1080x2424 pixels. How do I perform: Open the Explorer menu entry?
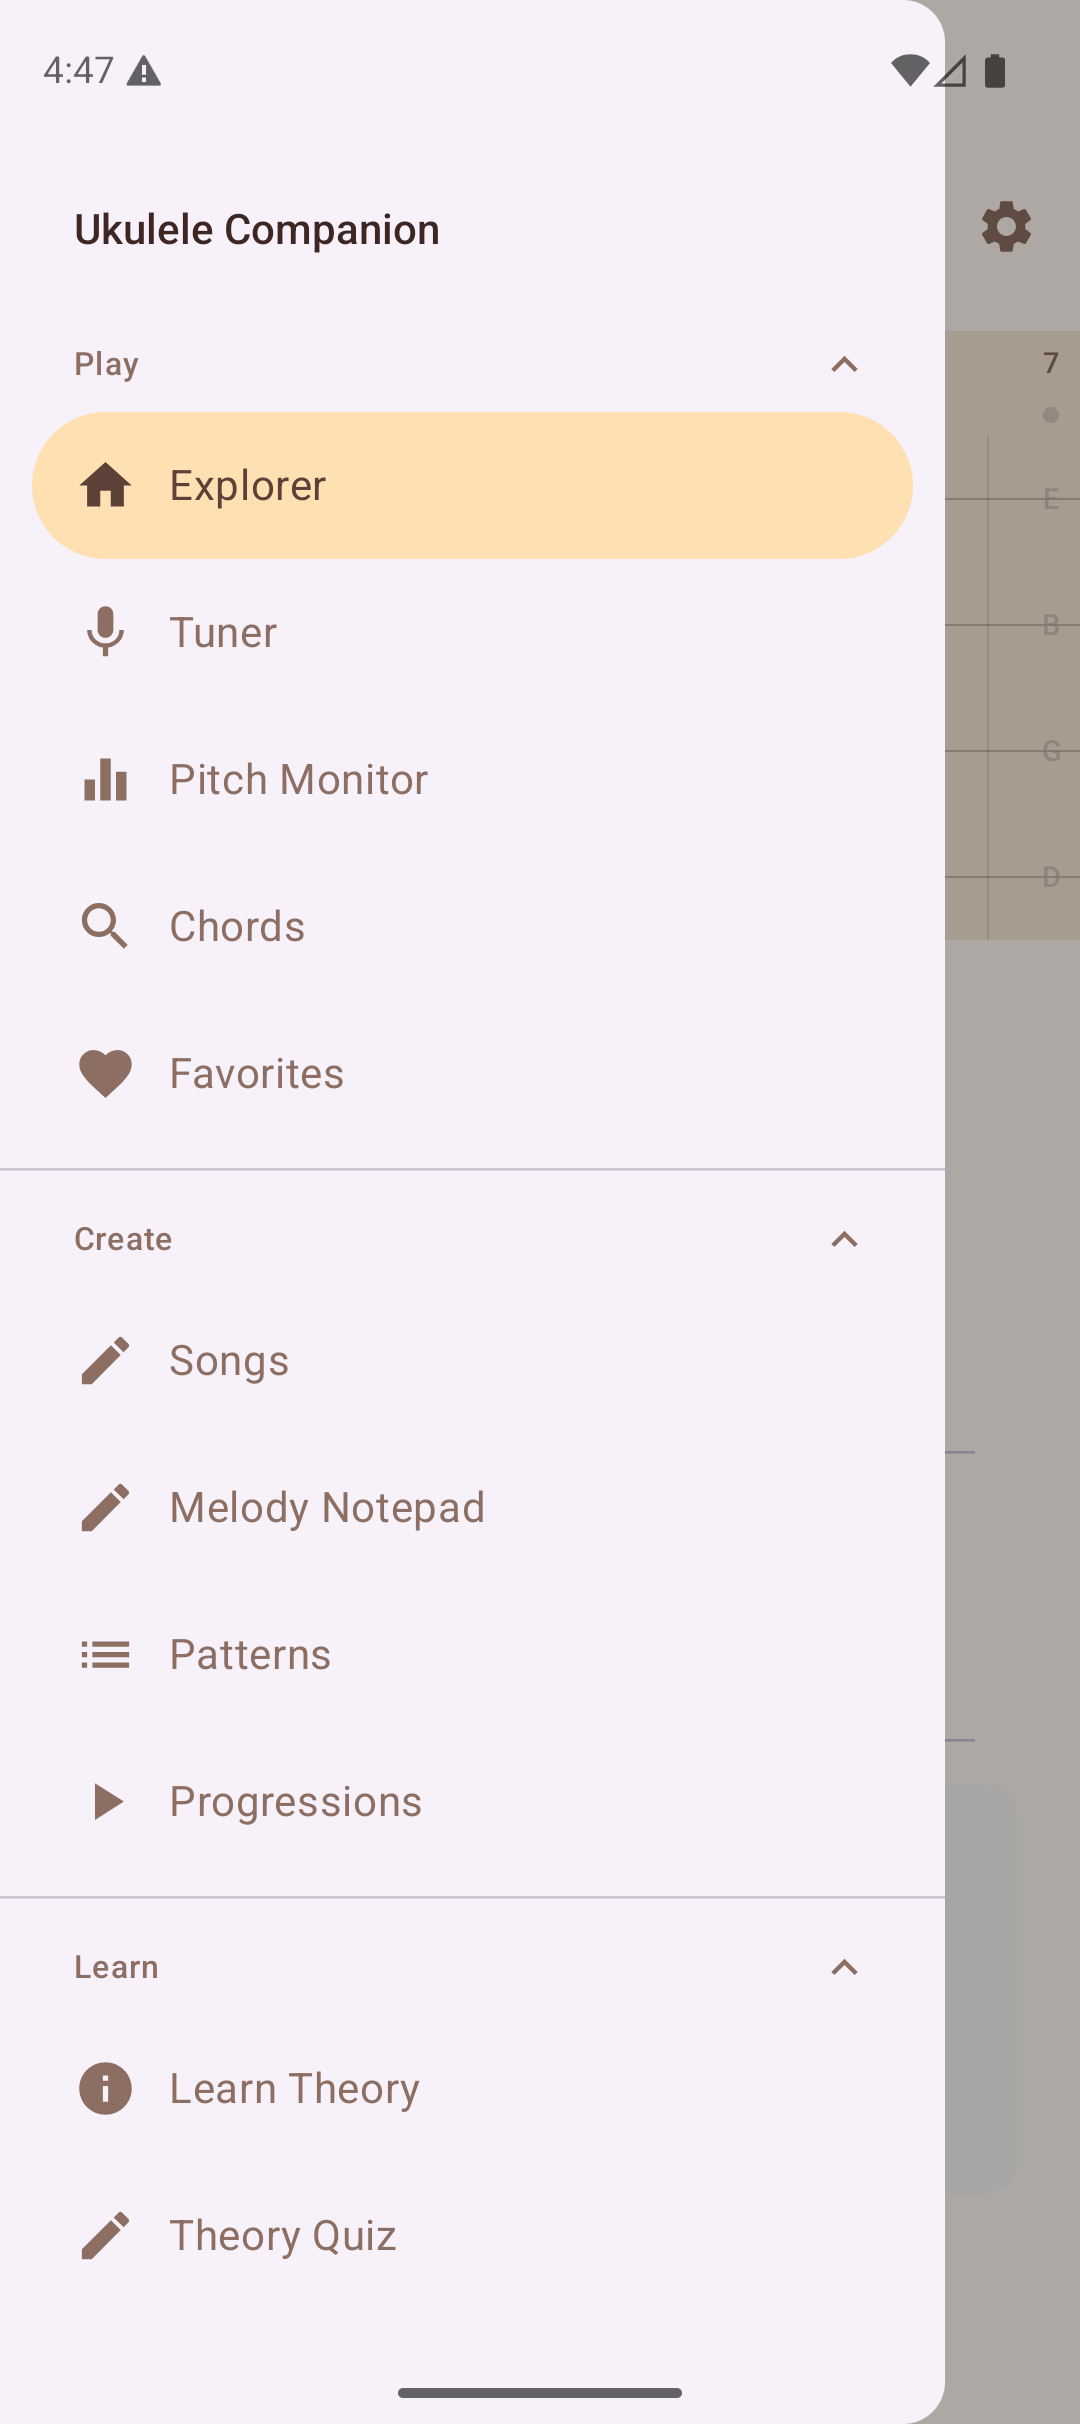coord(247,485)
